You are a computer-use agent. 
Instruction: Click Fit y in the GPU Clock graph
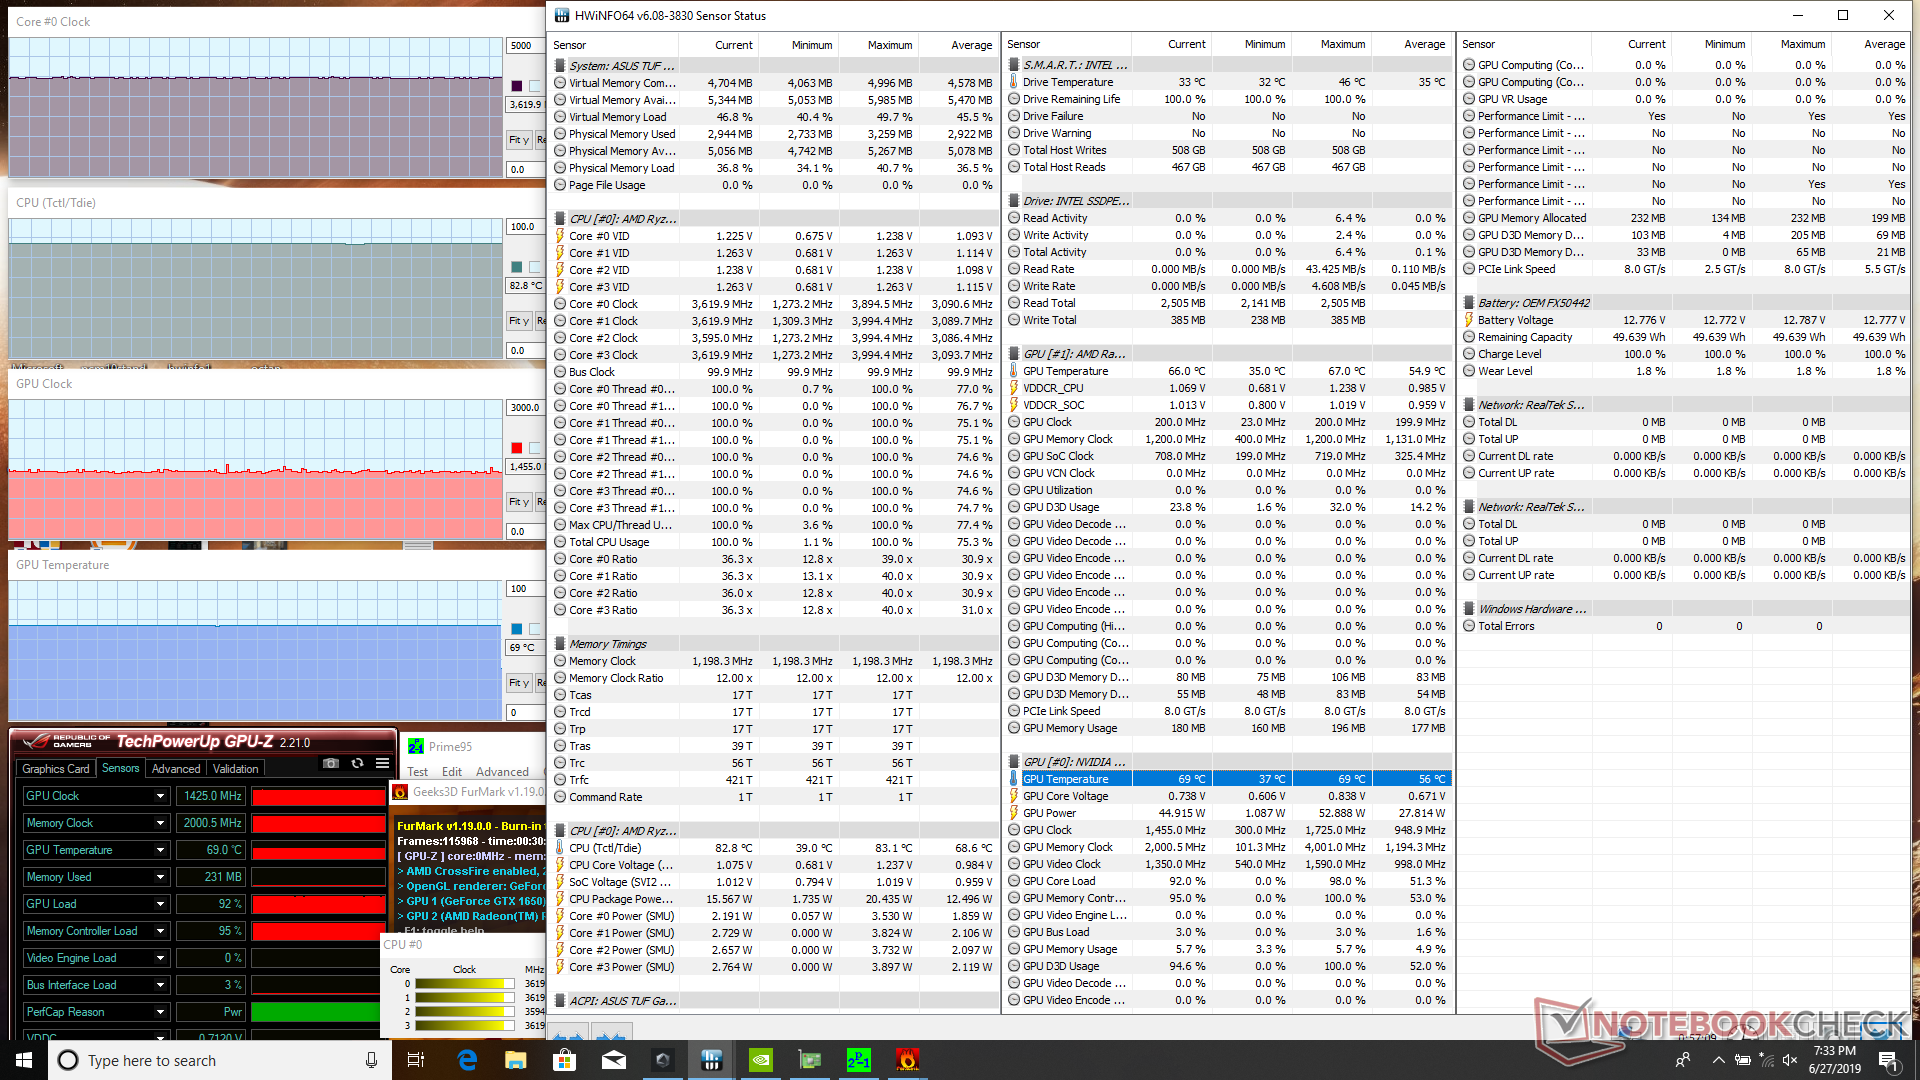519,502
